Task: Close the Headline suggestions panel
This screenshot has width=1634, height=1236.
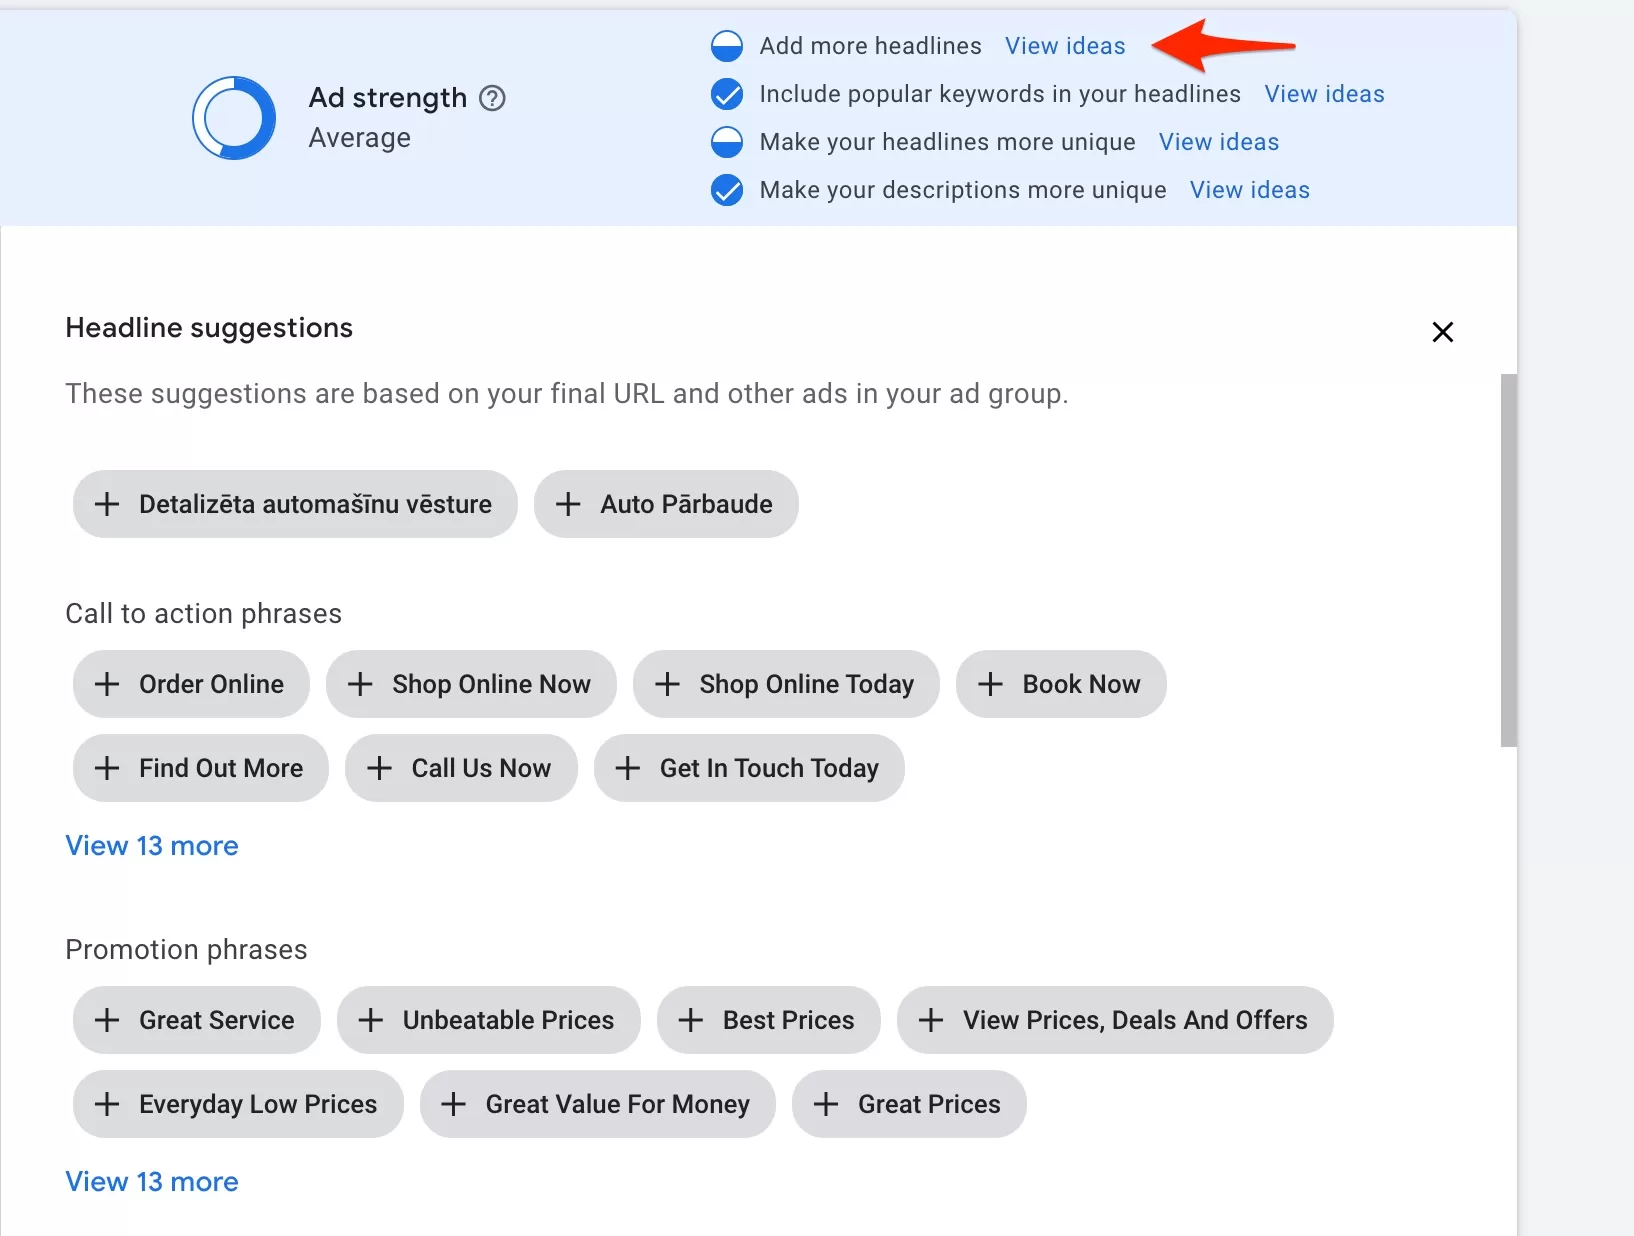Action: pos(1442,332)
